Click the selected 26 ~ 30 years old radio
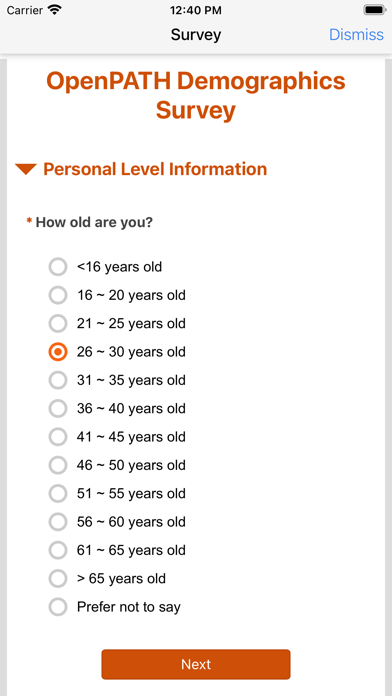The width and height of the screenshot is (392, 696). click(x=58, y=352)
